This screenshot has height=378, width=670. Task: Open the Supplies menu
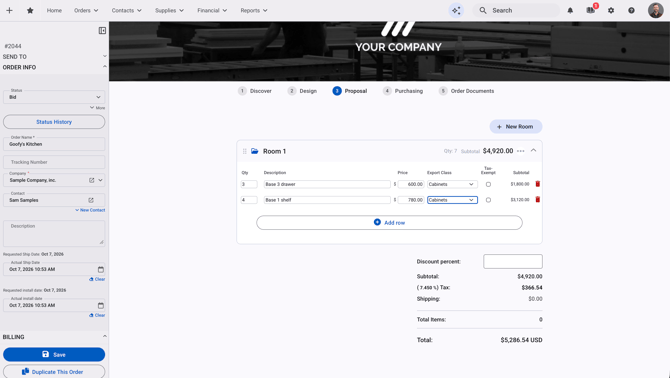[x=169, y=10]
